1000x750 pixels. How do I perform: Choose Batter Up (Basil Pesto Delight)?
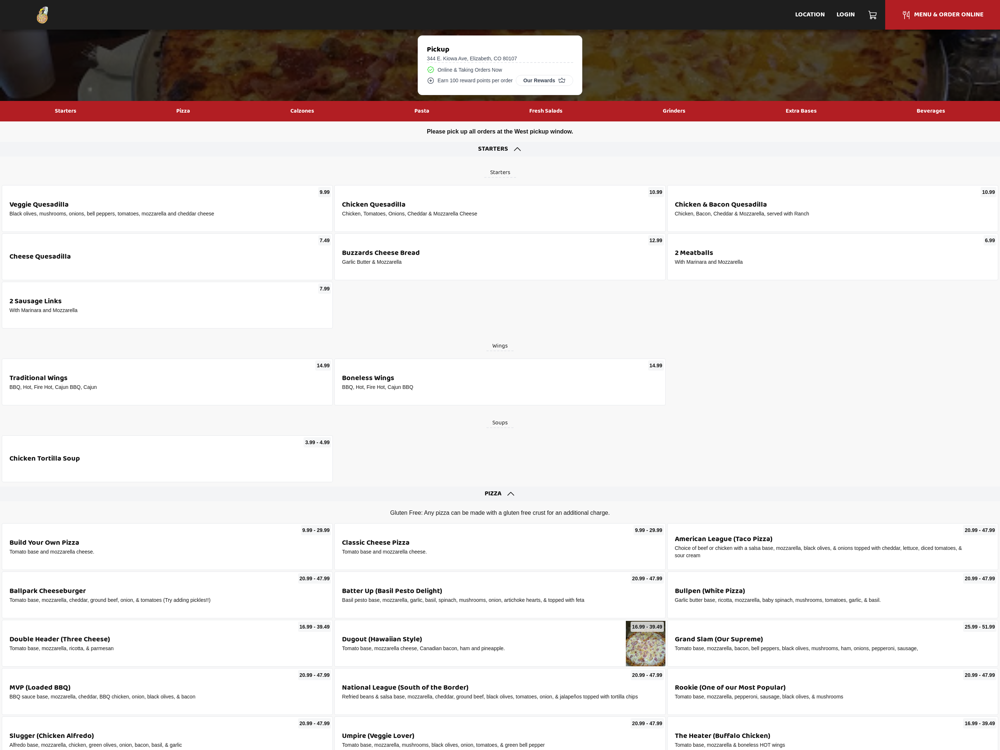point(500,595)
